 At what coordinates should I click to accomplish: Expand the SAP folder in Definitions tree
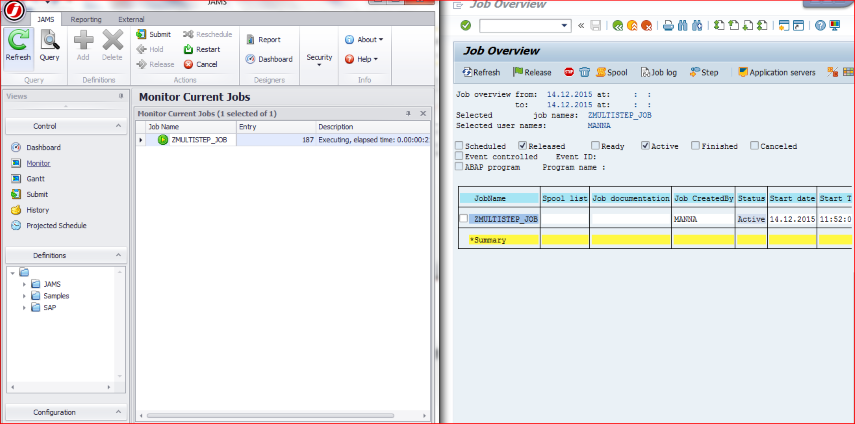click(x=24, y=307)
